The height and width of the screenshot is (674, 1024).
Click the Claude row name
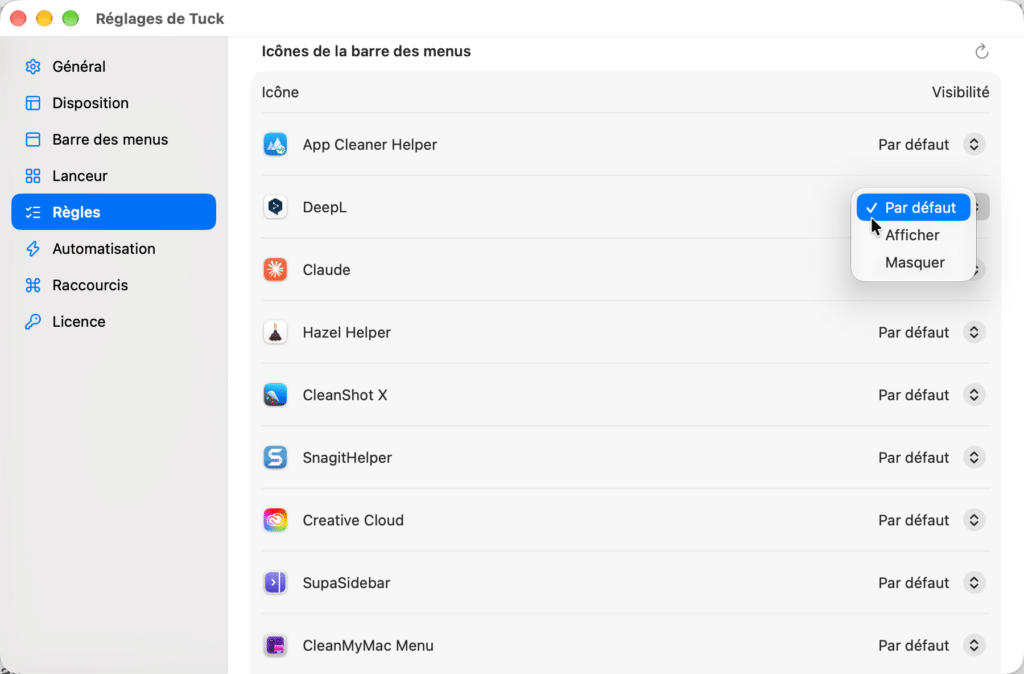pyautogui.click(x=327, y=270)
